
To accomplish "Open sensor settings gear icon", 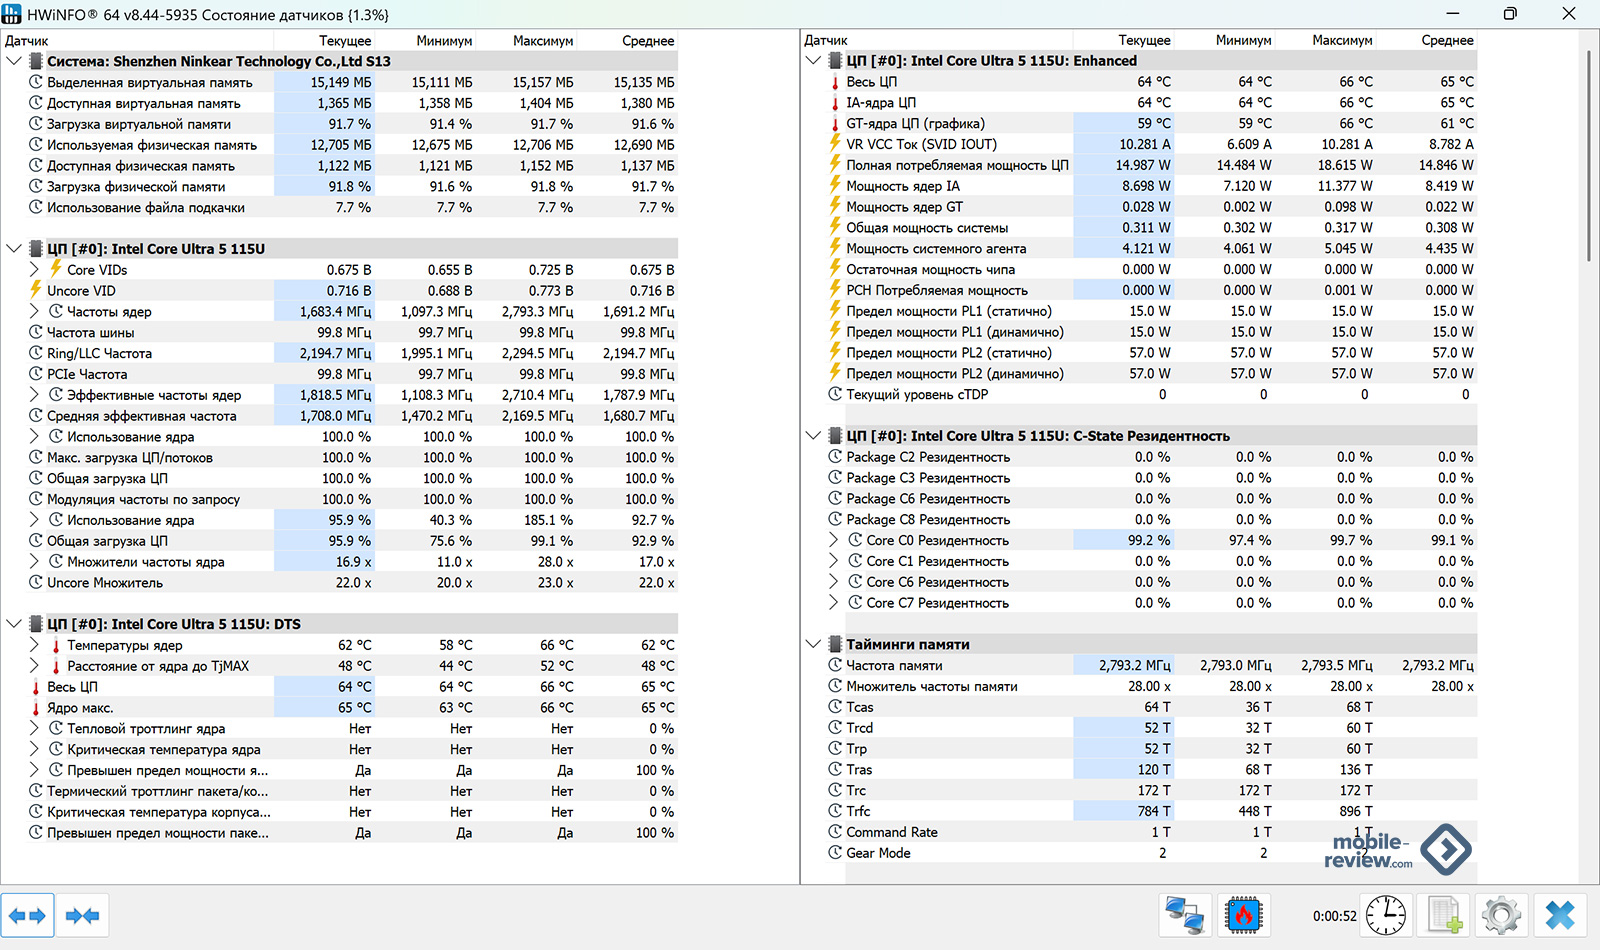I will coord(1501,915).
